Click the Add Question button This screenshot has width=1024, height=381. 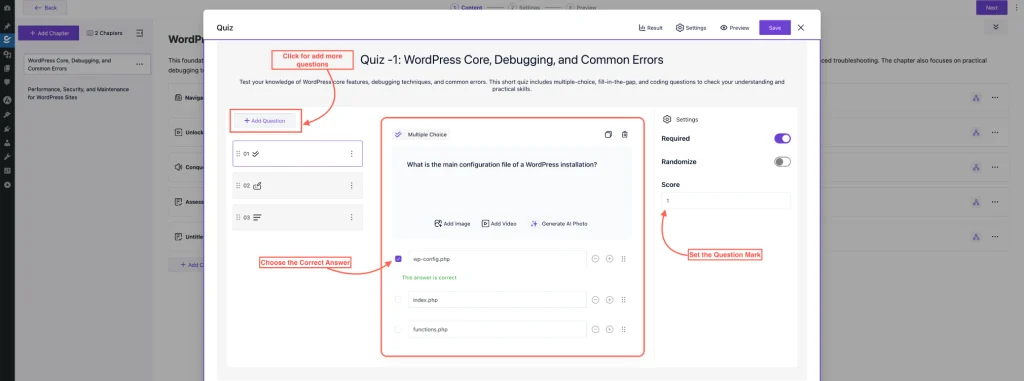pos(264,121)
